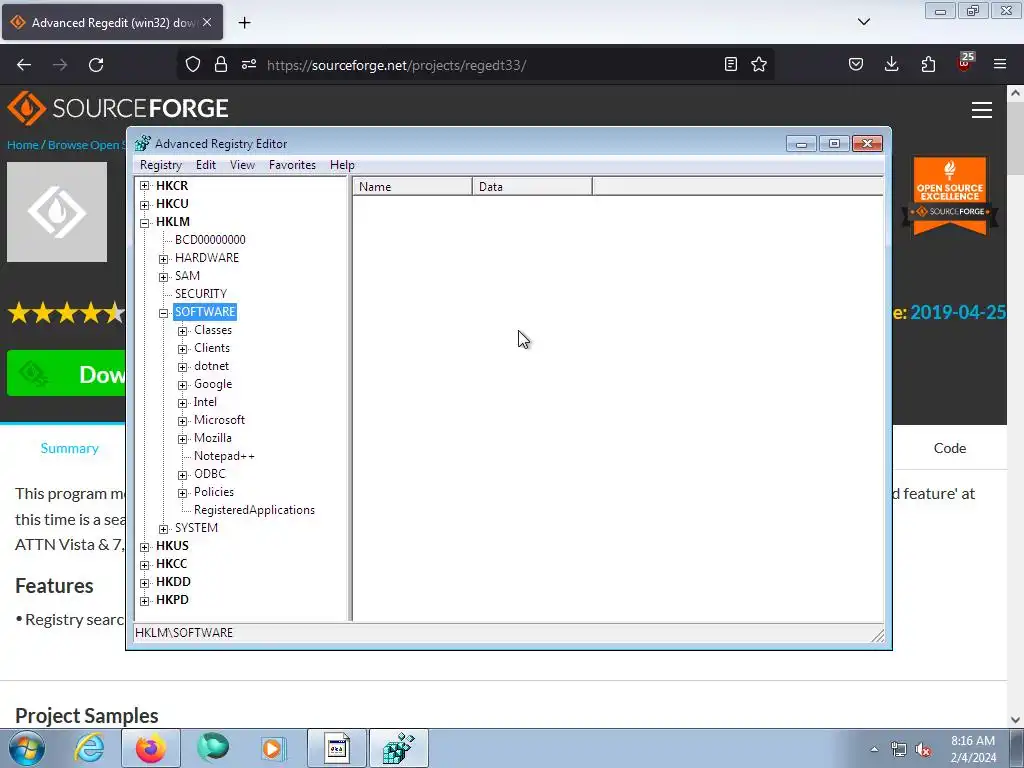Open the Help menu

click(342, 165)
